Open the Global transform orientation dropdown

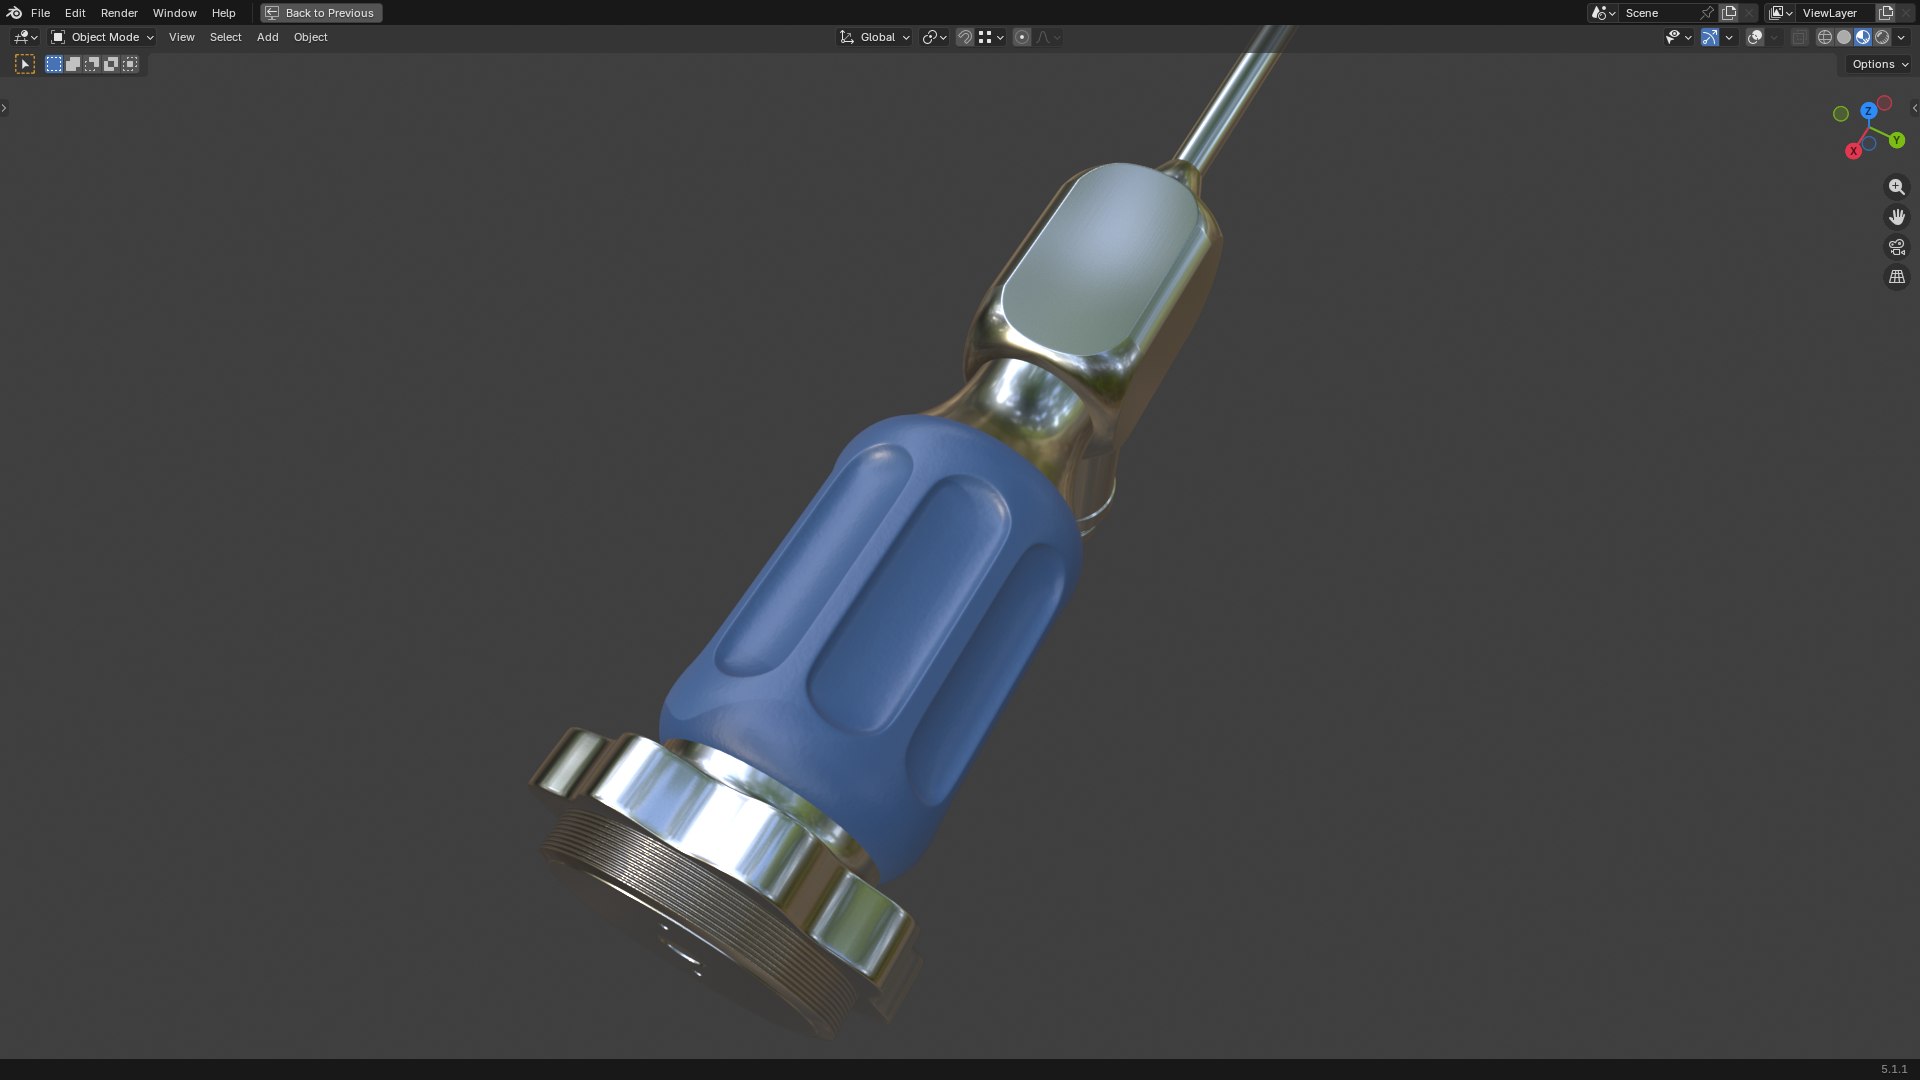[874, 37]
